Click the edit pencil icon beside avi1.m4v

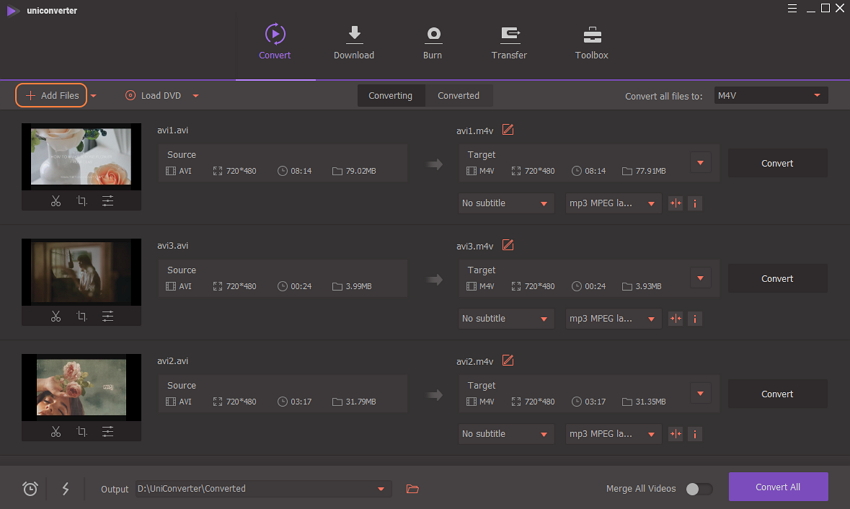coord(508,130)
